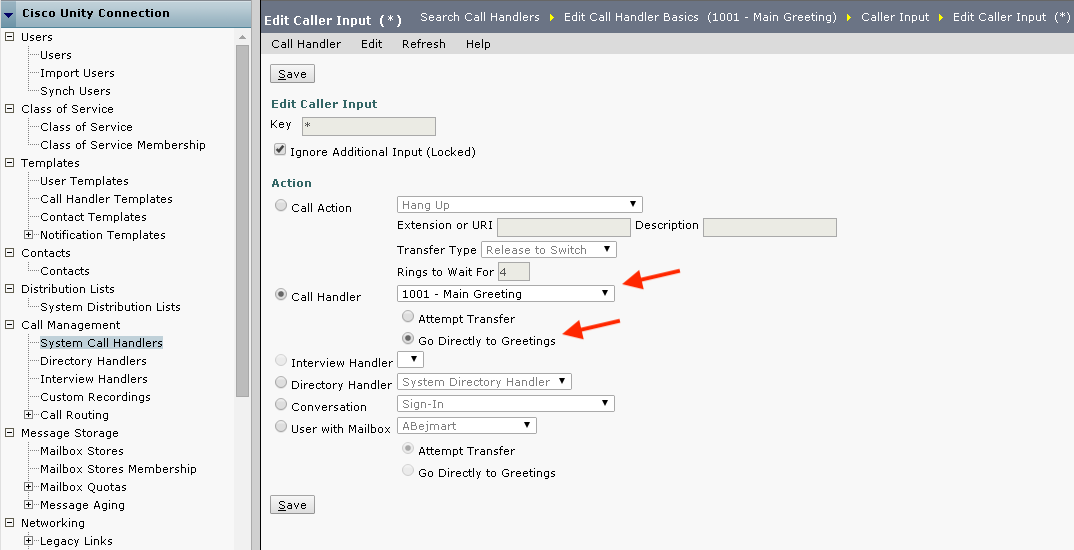Open the Help menu
1074x550 pixels.
pos(478,44)
